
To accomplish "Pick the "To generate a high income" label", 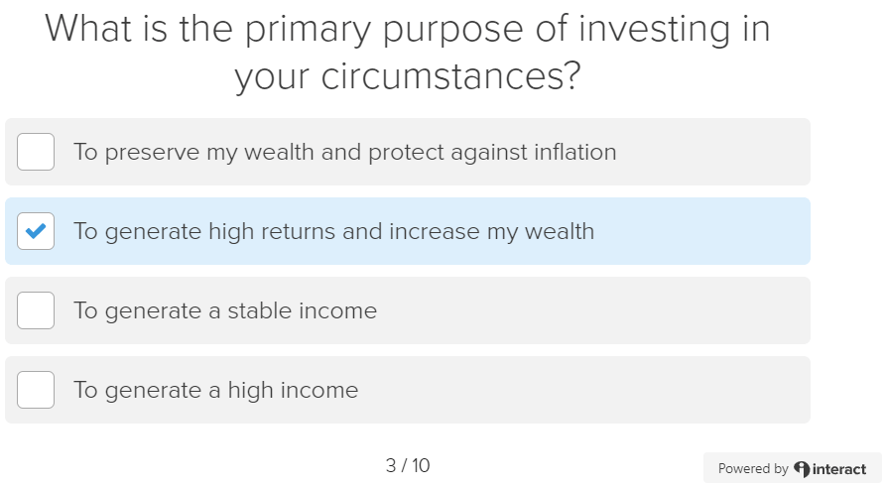I will coord(216,389).
